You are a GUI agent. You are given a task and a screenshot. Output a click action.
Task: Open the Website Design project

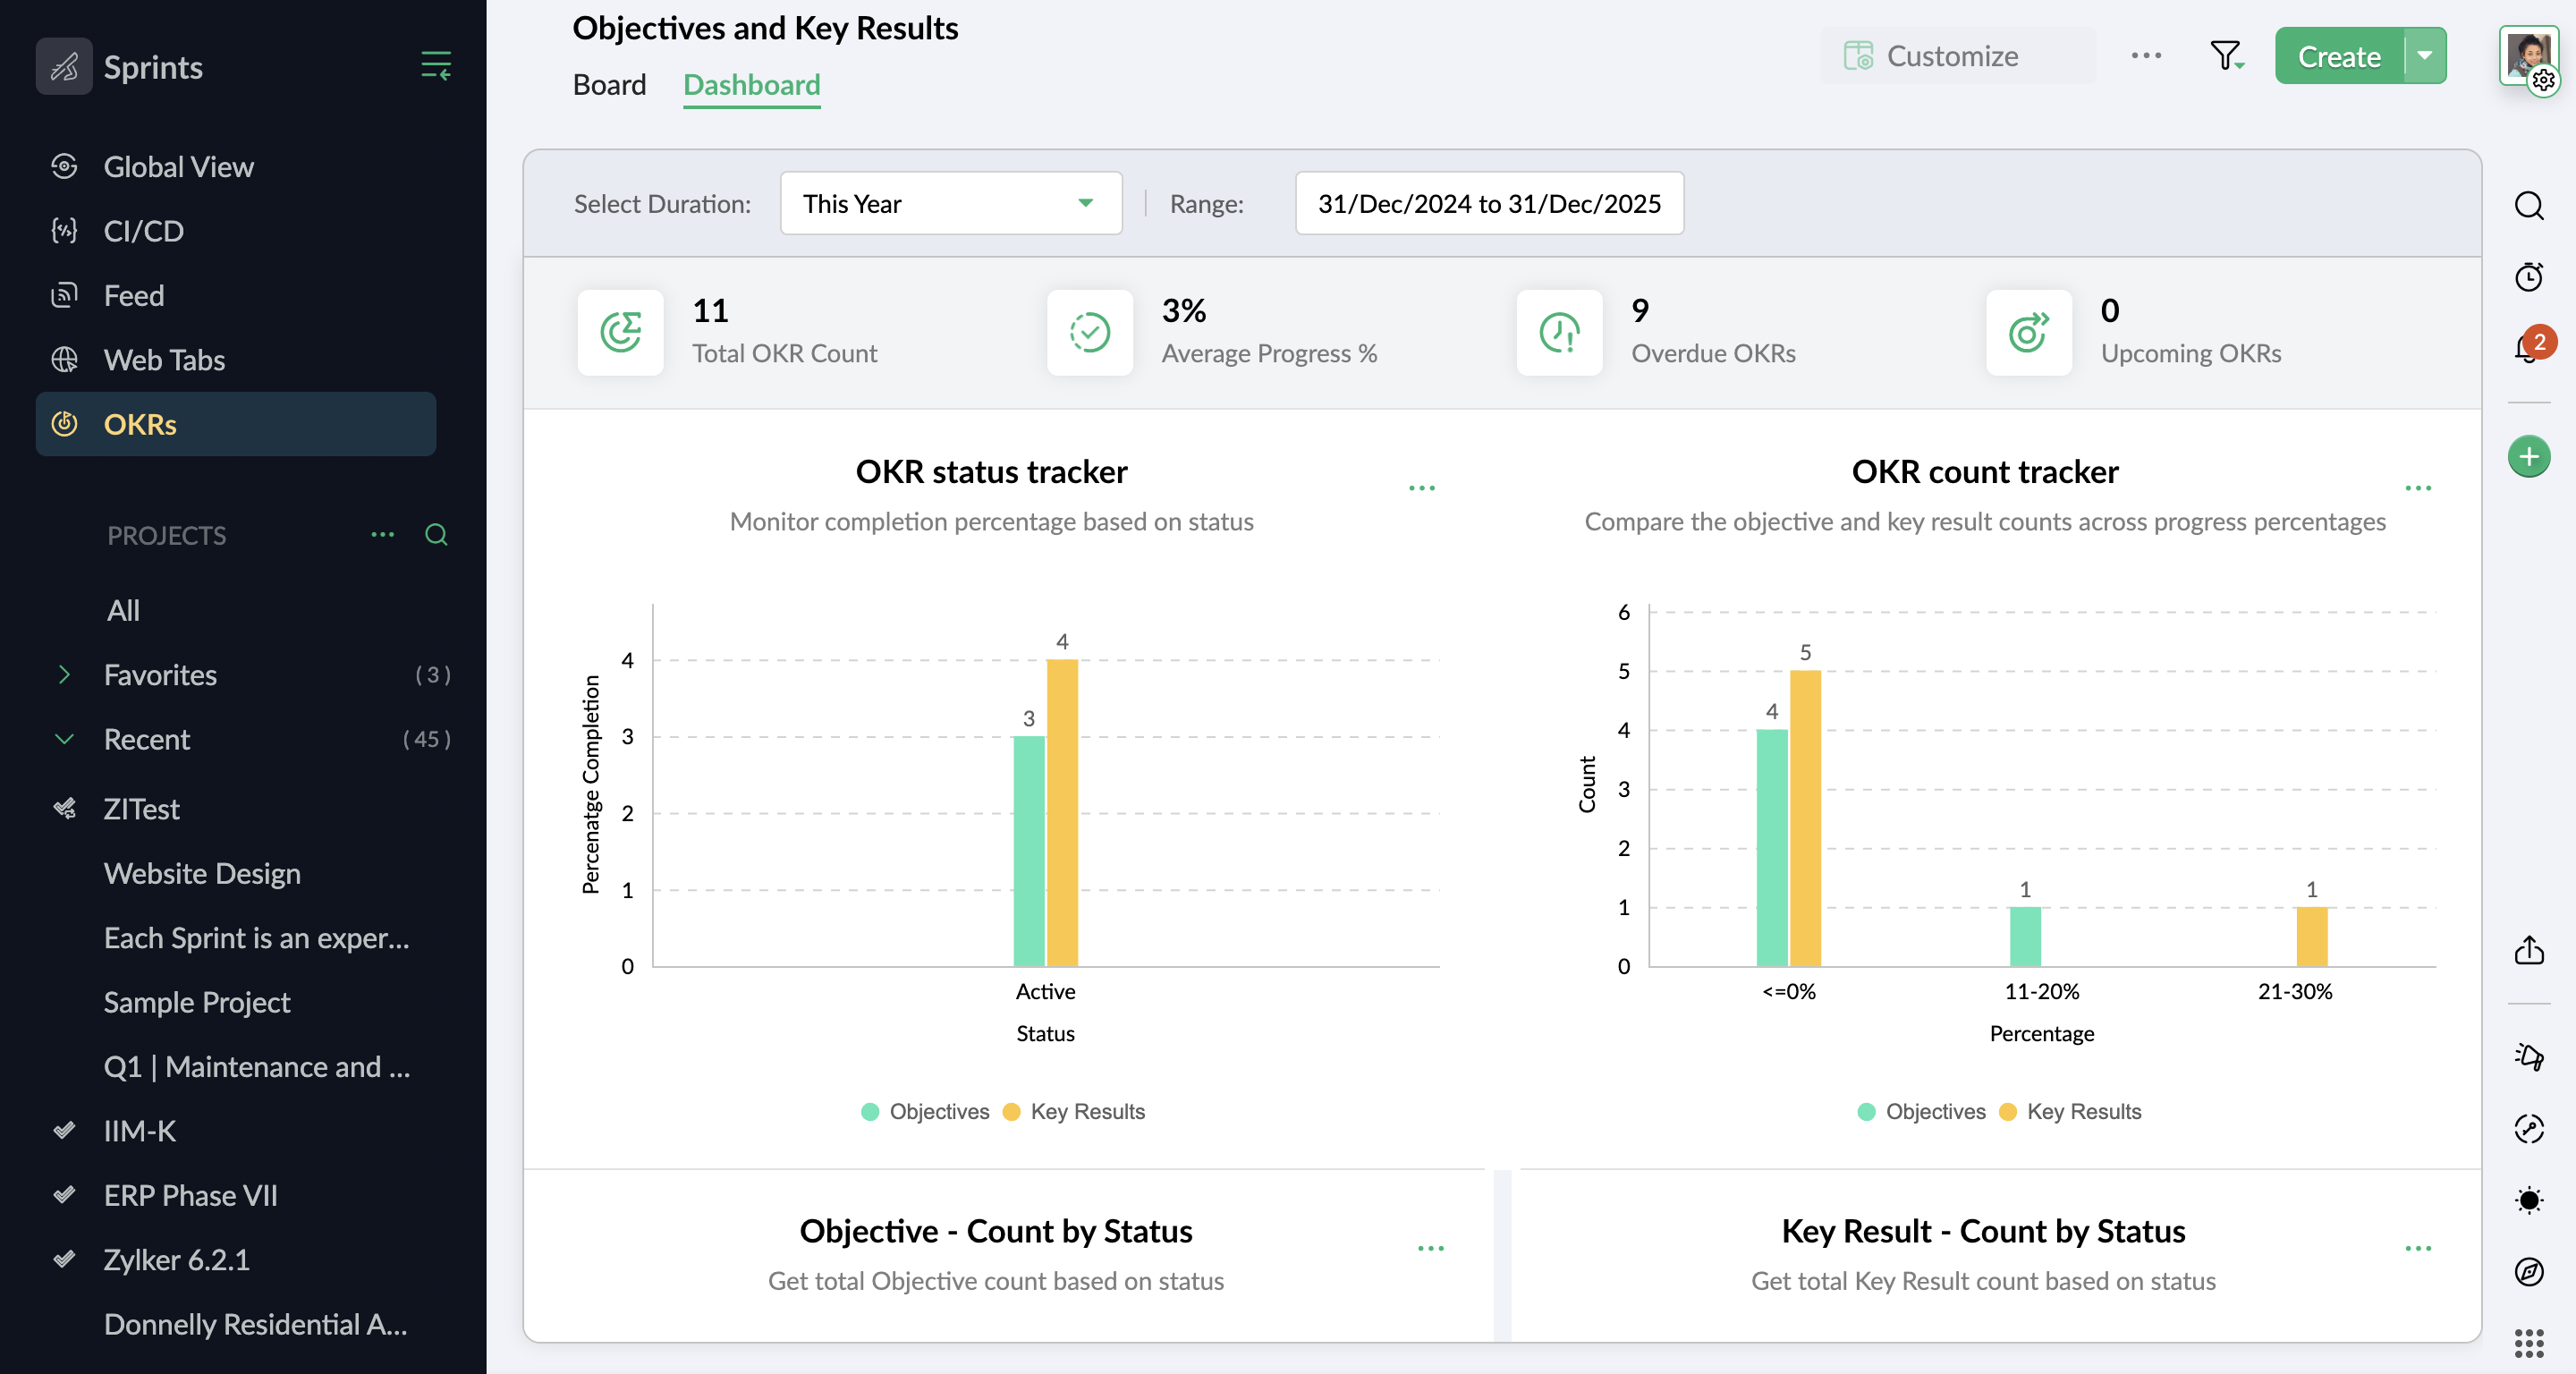(x=202, y=874)
